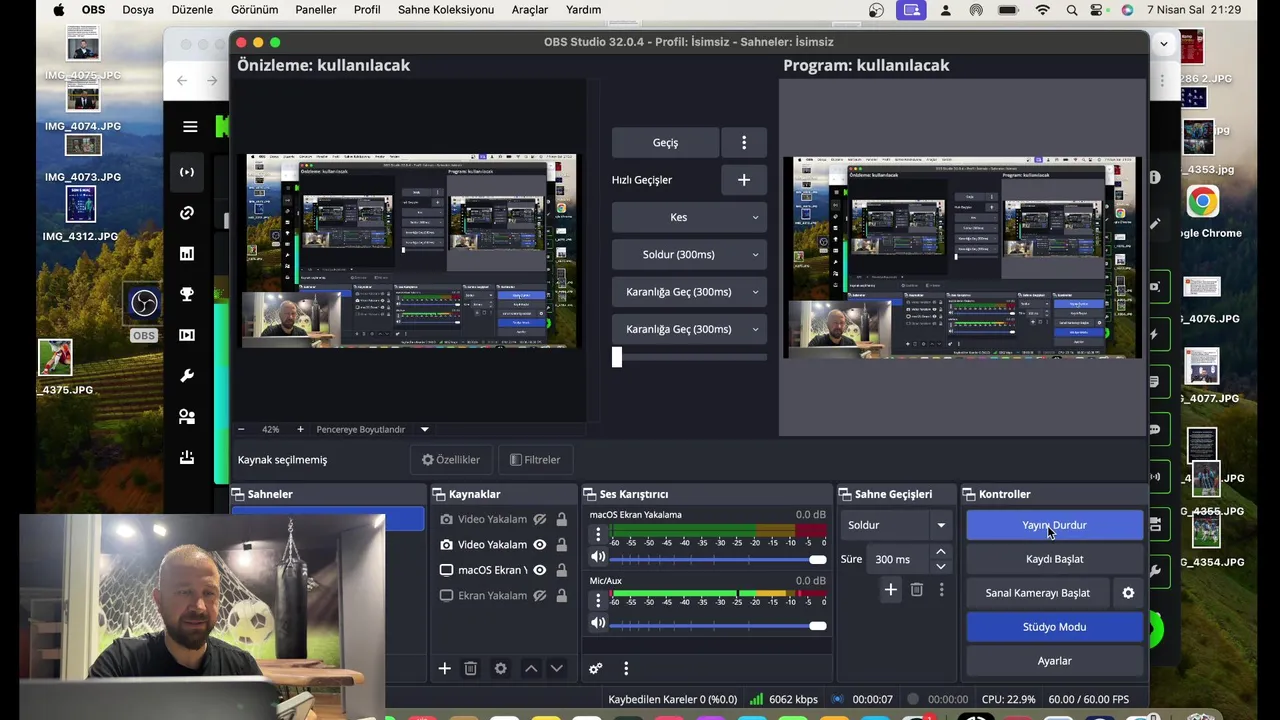Open Google Chrome icon on desktop
Viewport: 1280px width, 720px height.
click(1203, 202)
